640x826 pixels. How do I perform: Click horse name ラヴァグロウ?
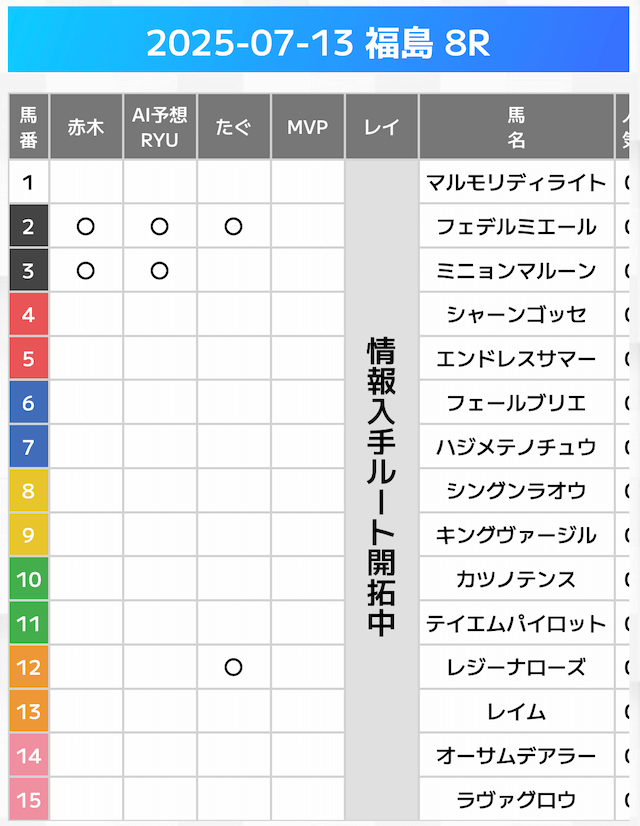(516, 800)
